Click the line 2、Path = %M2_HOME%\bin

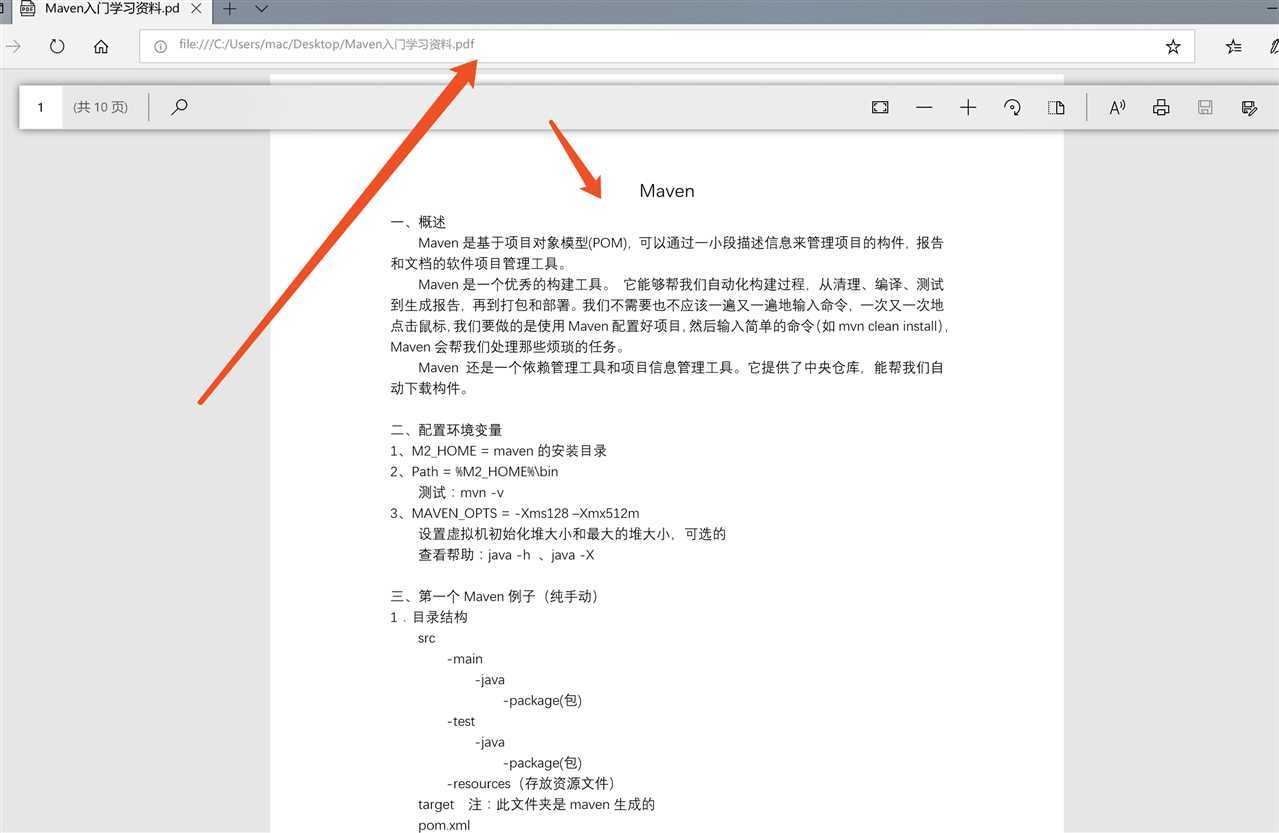tap(474, 471)
